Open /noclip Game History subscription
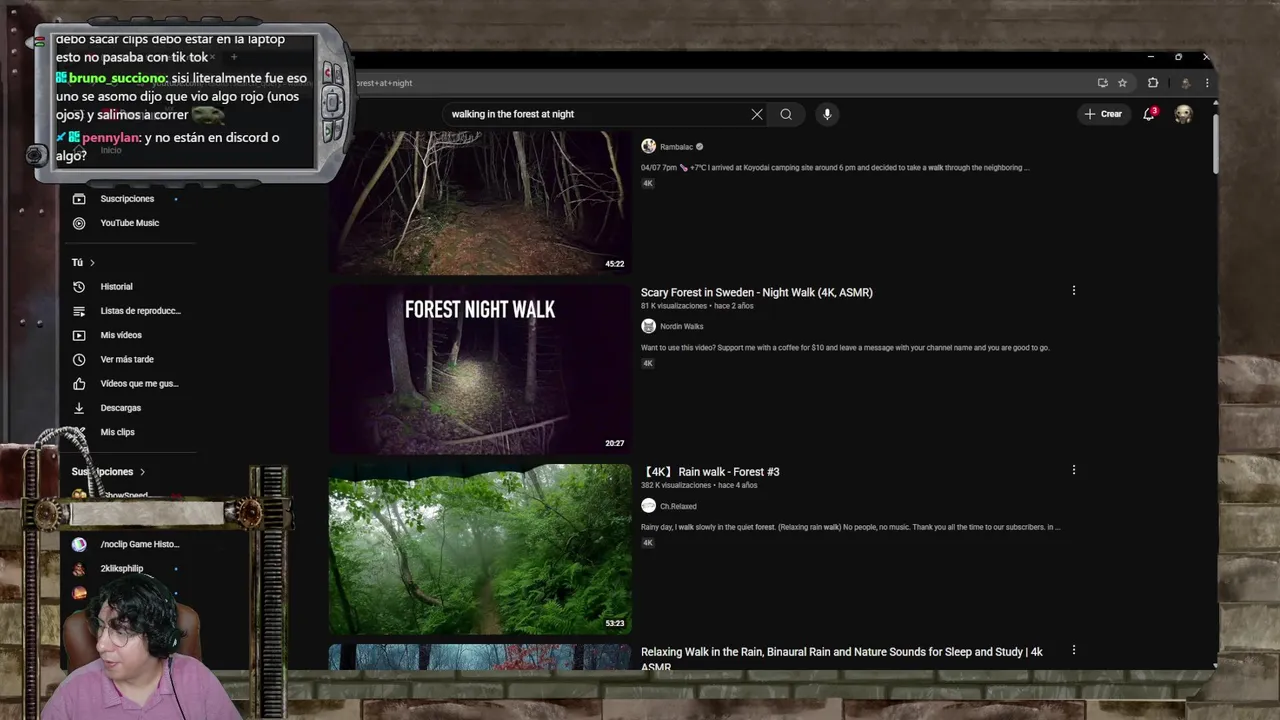 pyautogui.click(x=139, y=544)
